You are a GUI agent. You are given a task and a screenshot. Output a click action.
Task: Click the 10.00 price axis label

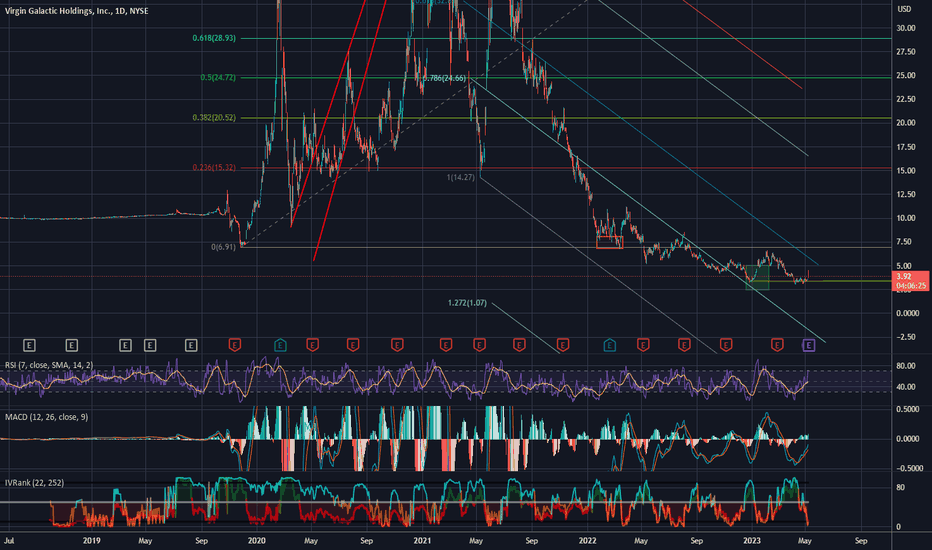click(x=906, y=218)
